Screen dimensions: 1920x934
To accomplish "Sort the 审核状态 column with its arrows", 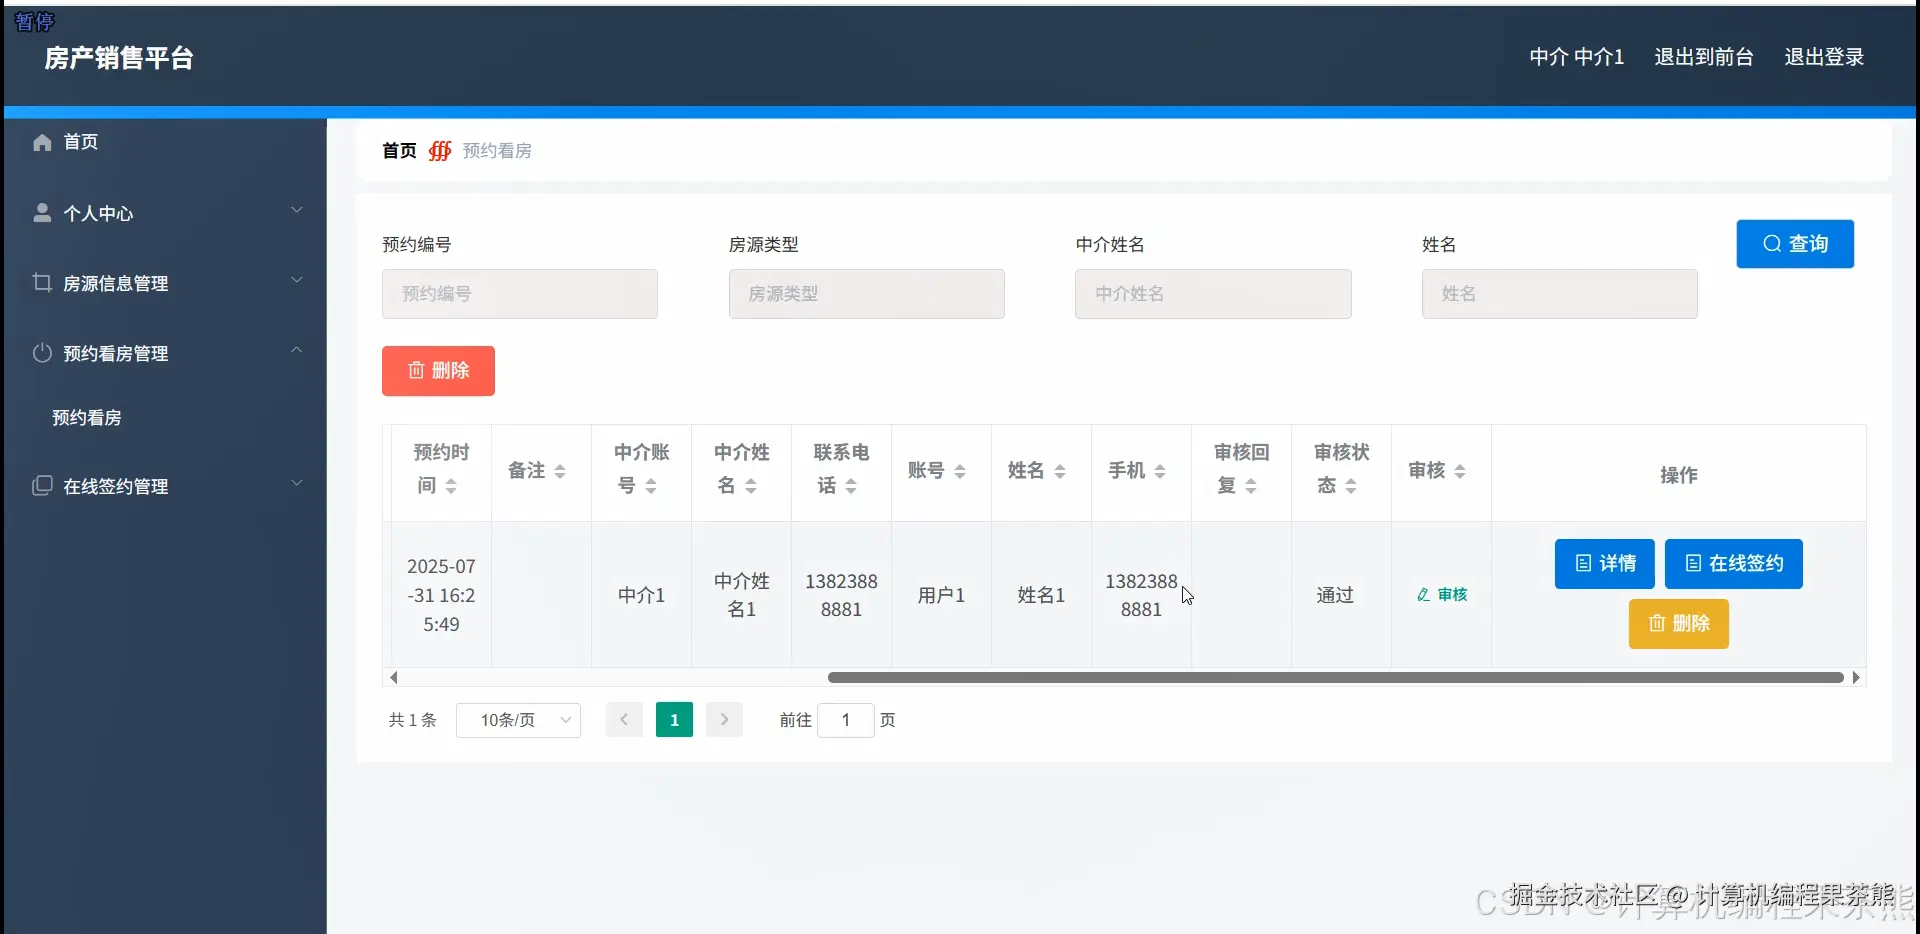I will point(1351,486).
